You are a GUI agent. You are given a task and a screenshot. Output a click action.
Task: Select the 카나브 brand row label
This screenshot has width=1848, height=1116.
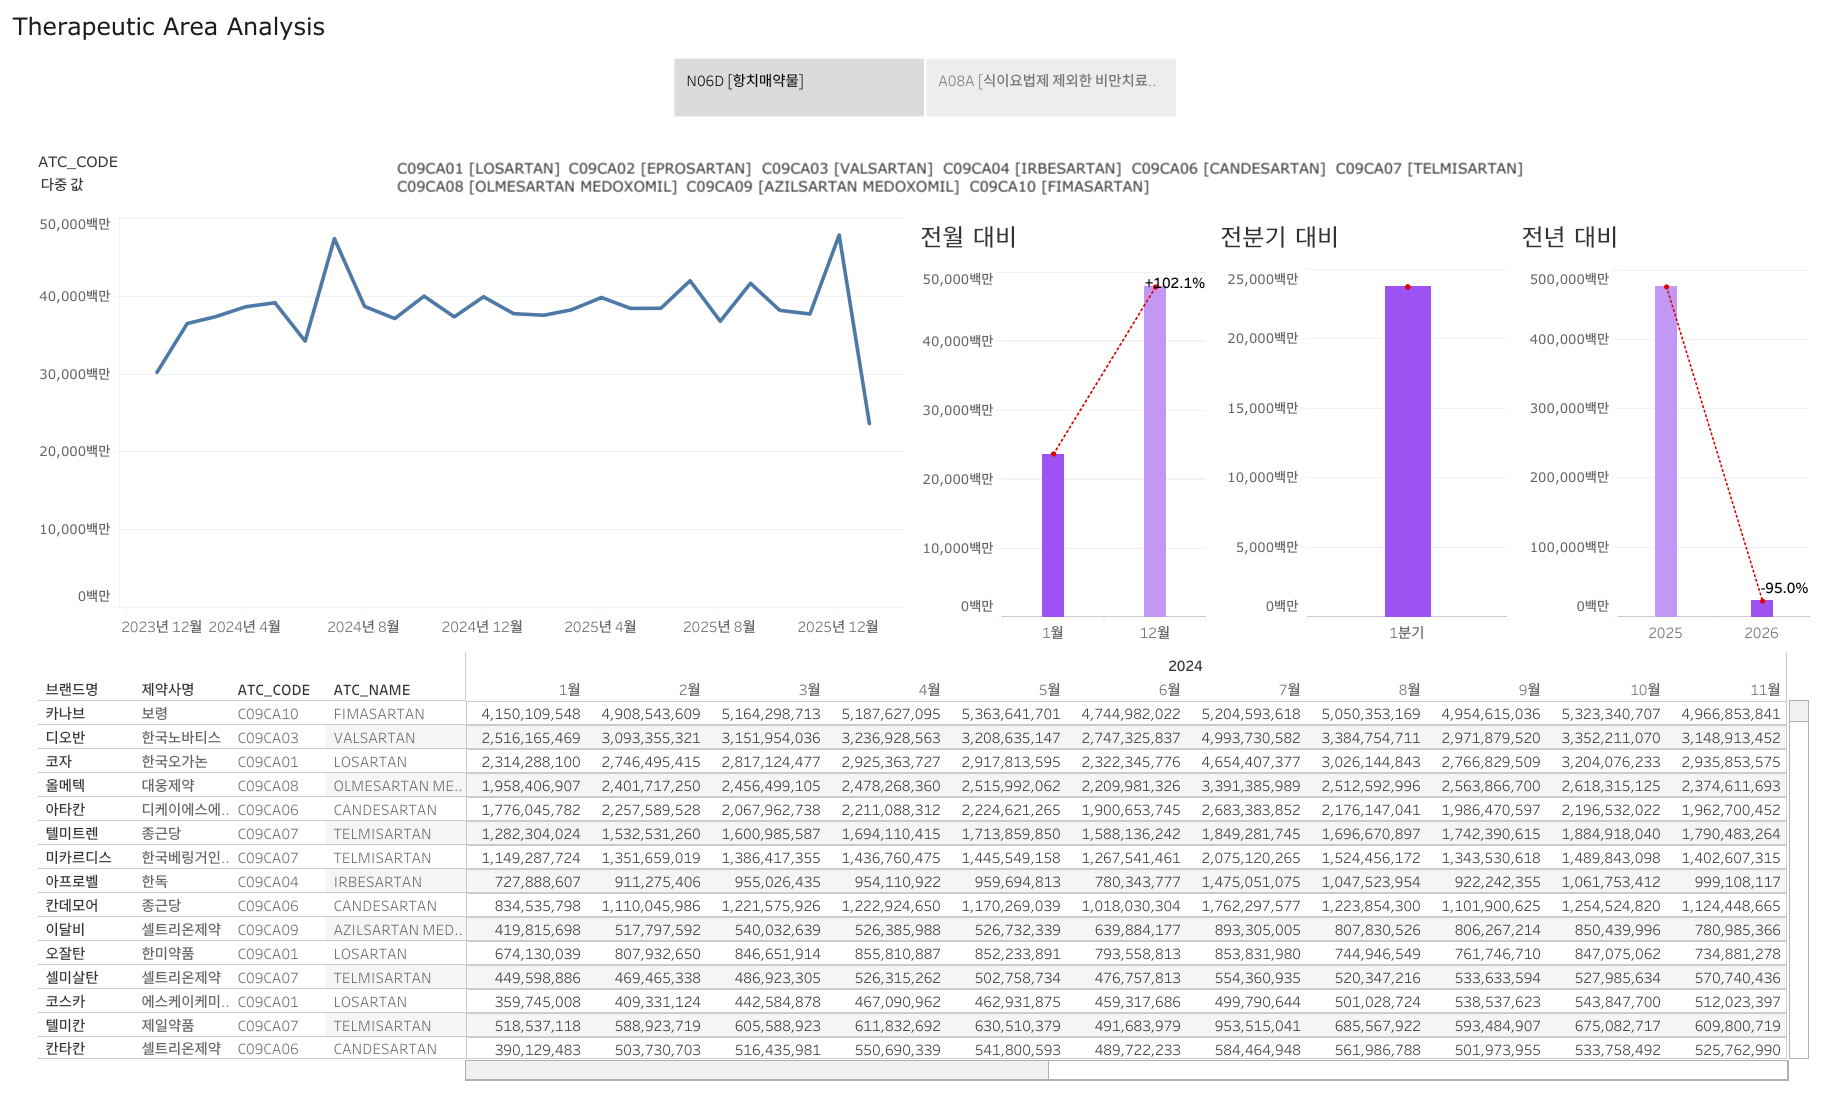65,714
